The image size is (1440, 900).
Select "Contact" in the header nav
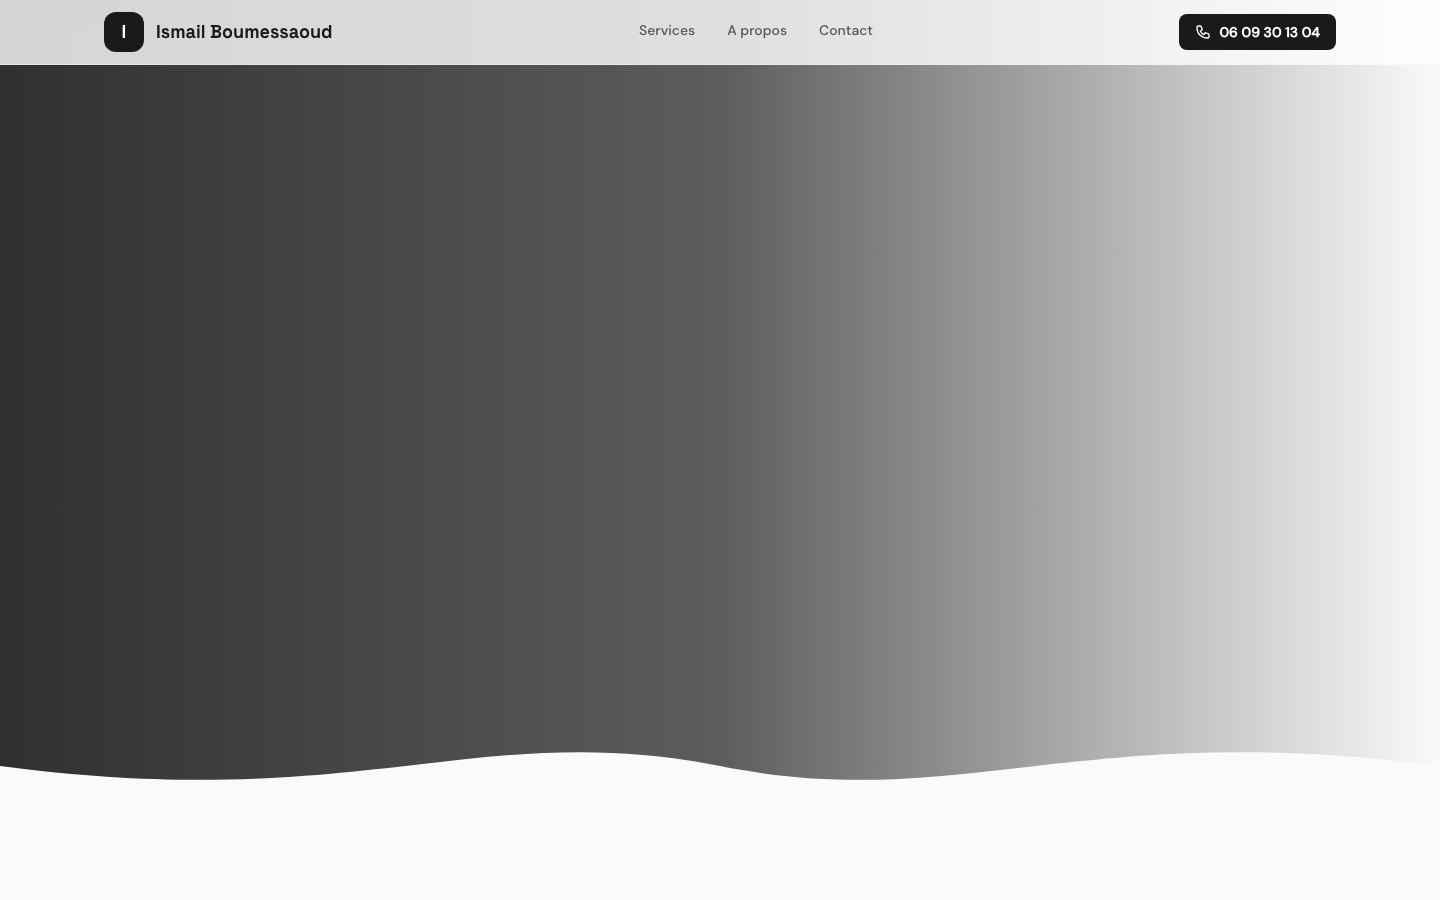[845, 31]
